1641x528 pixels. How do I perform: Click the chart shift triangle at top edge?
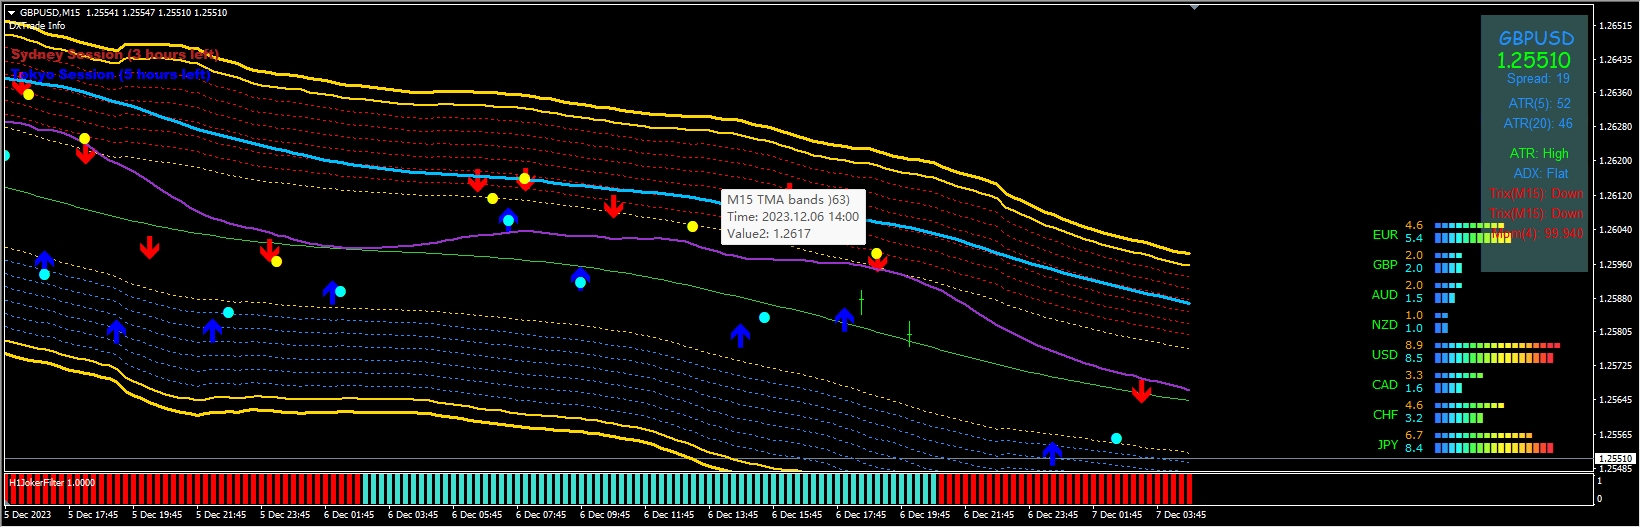(x=1194, y=7)
